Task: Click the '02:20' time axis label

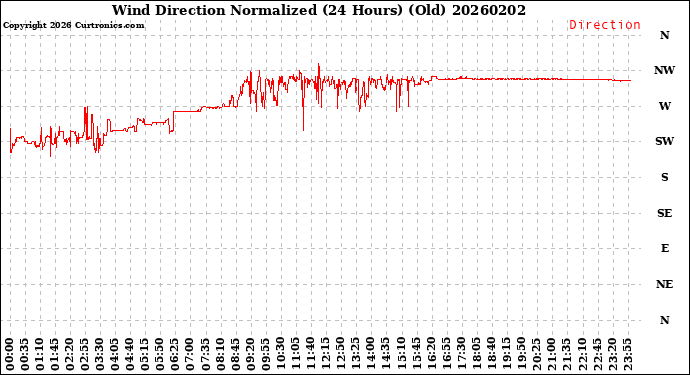Action: (70, 355)
